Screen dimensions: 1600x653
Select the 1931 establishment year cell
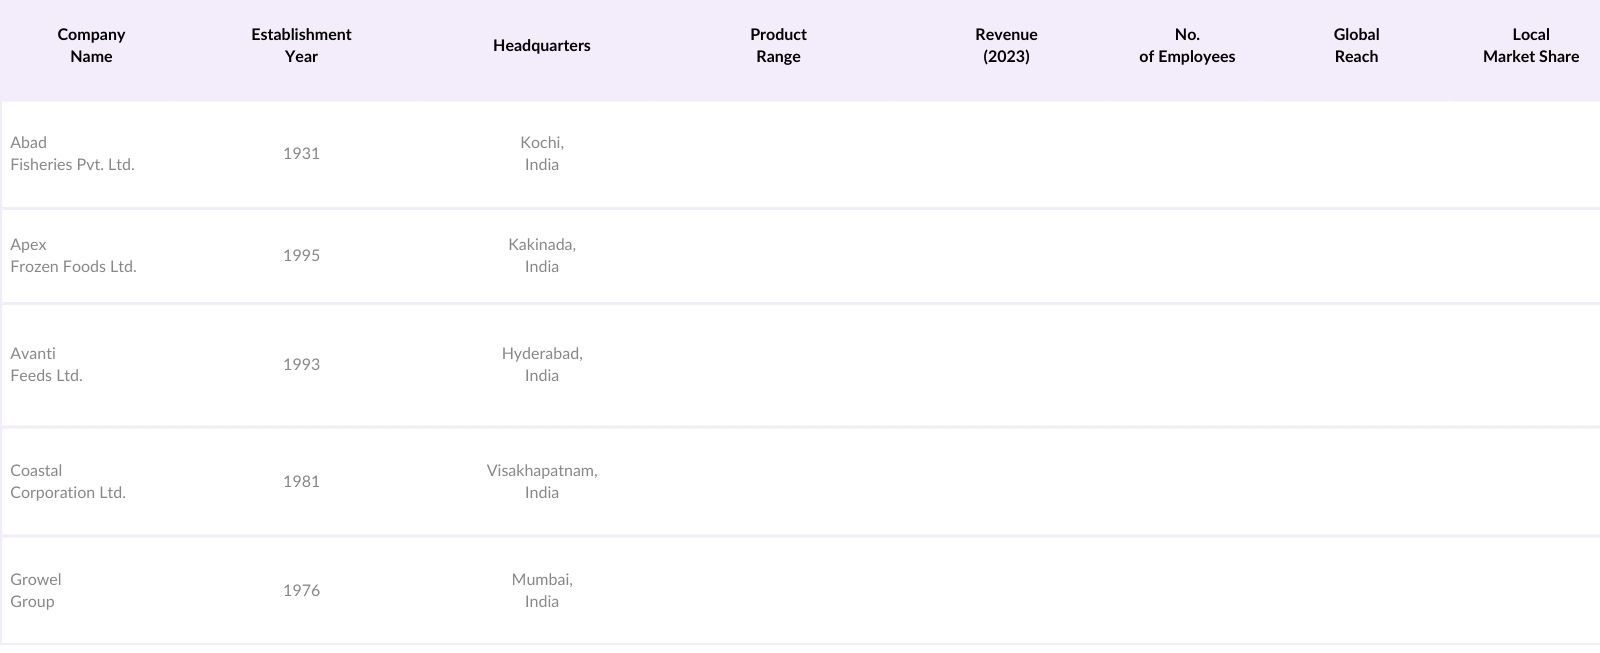point(301,154)
